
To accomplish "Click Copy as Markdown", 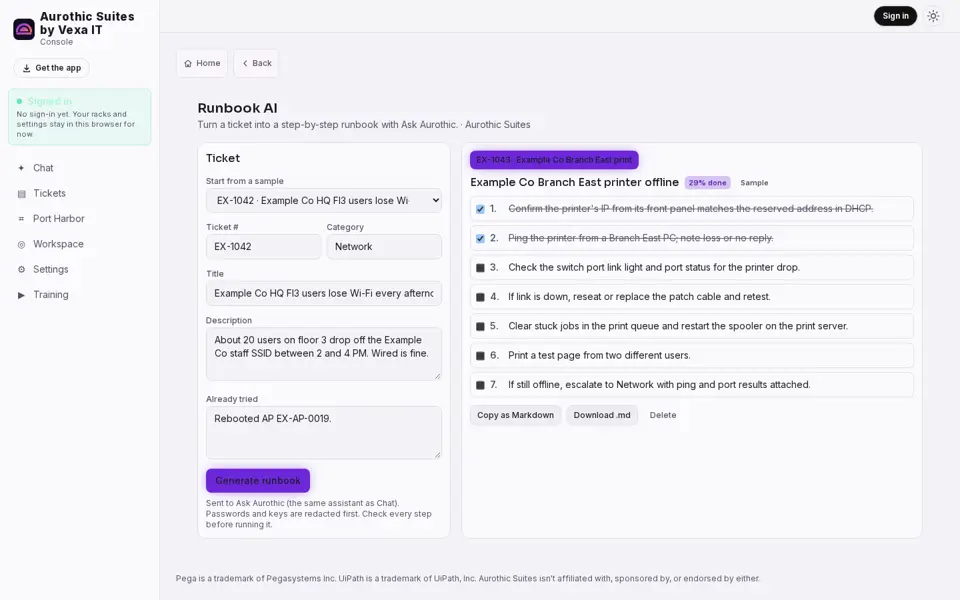I will click(516, 415).
